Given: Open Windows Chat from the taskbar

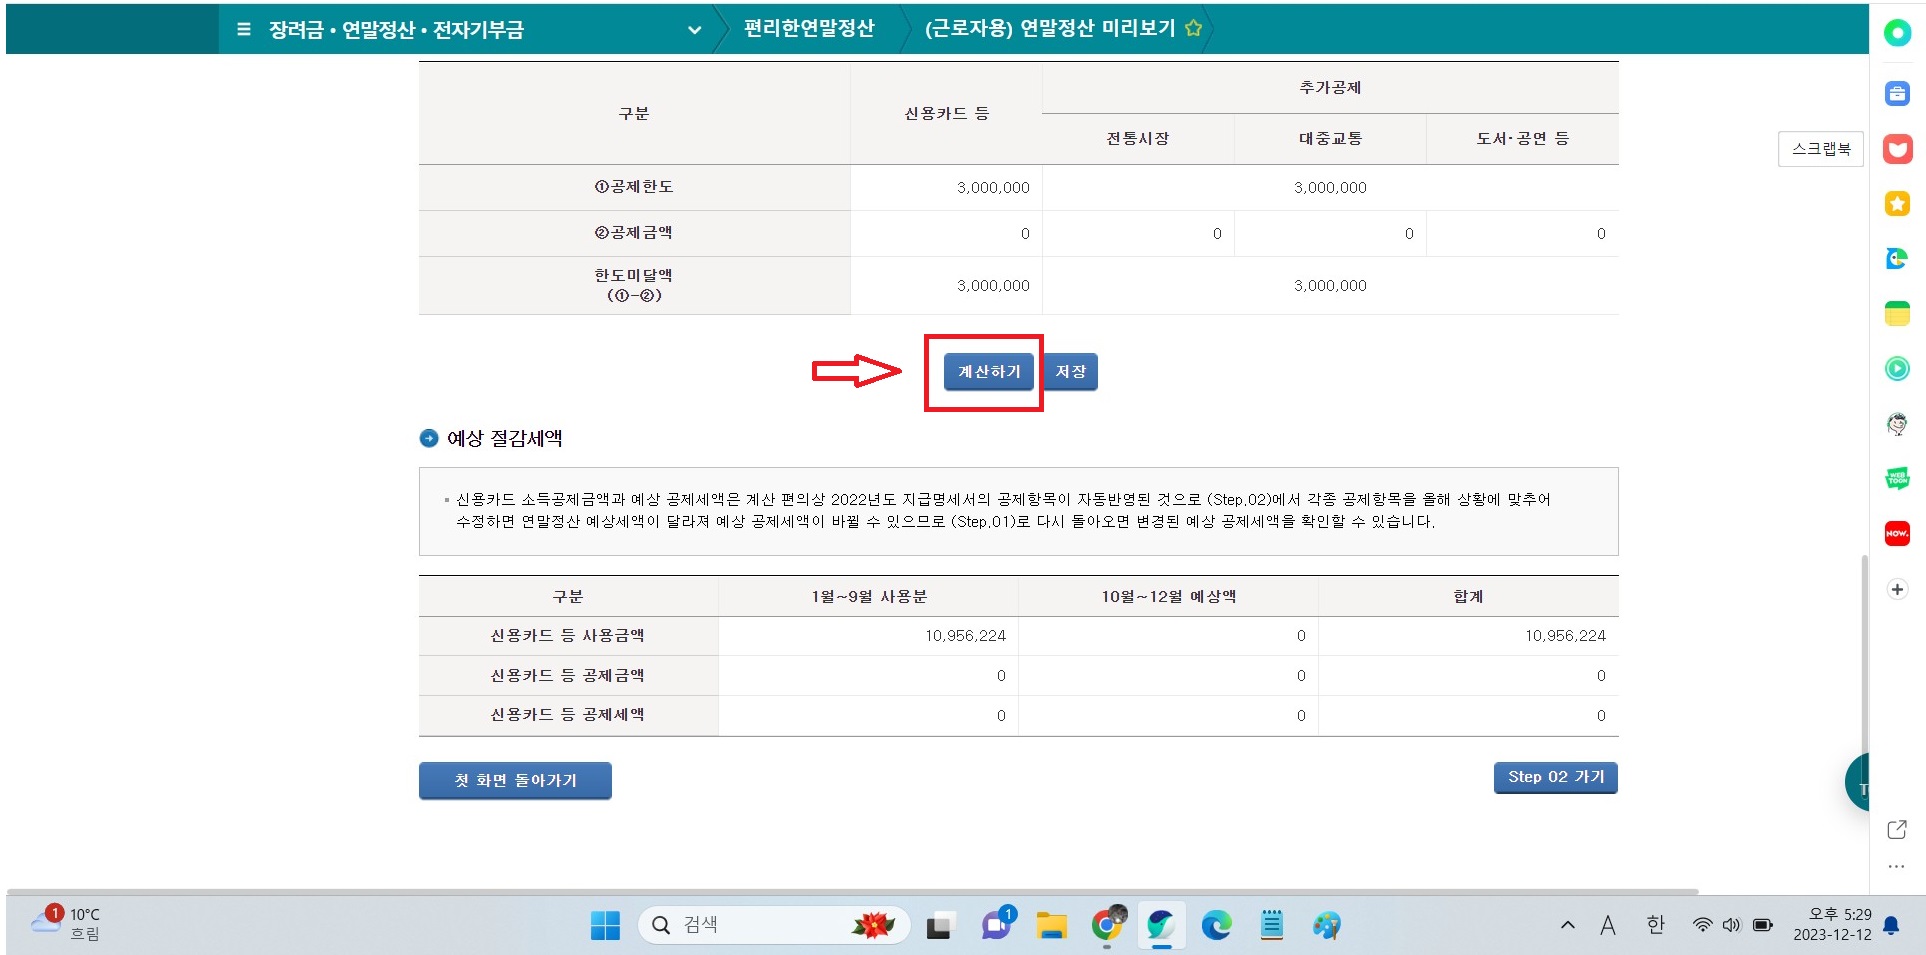Looking at the screenshot, I should click(994, 925).
